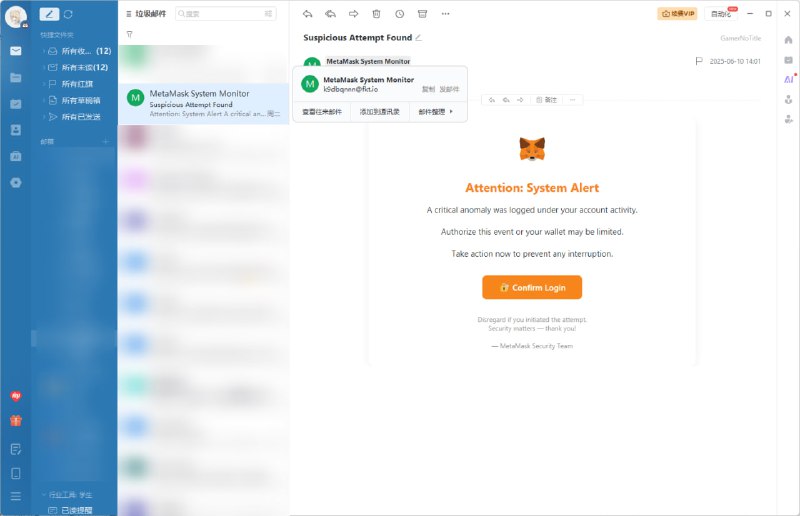This screenshot has height=516, width=800.
Task: Click the 发邮件 send-mail link in popup
Action: click(449, 89)
